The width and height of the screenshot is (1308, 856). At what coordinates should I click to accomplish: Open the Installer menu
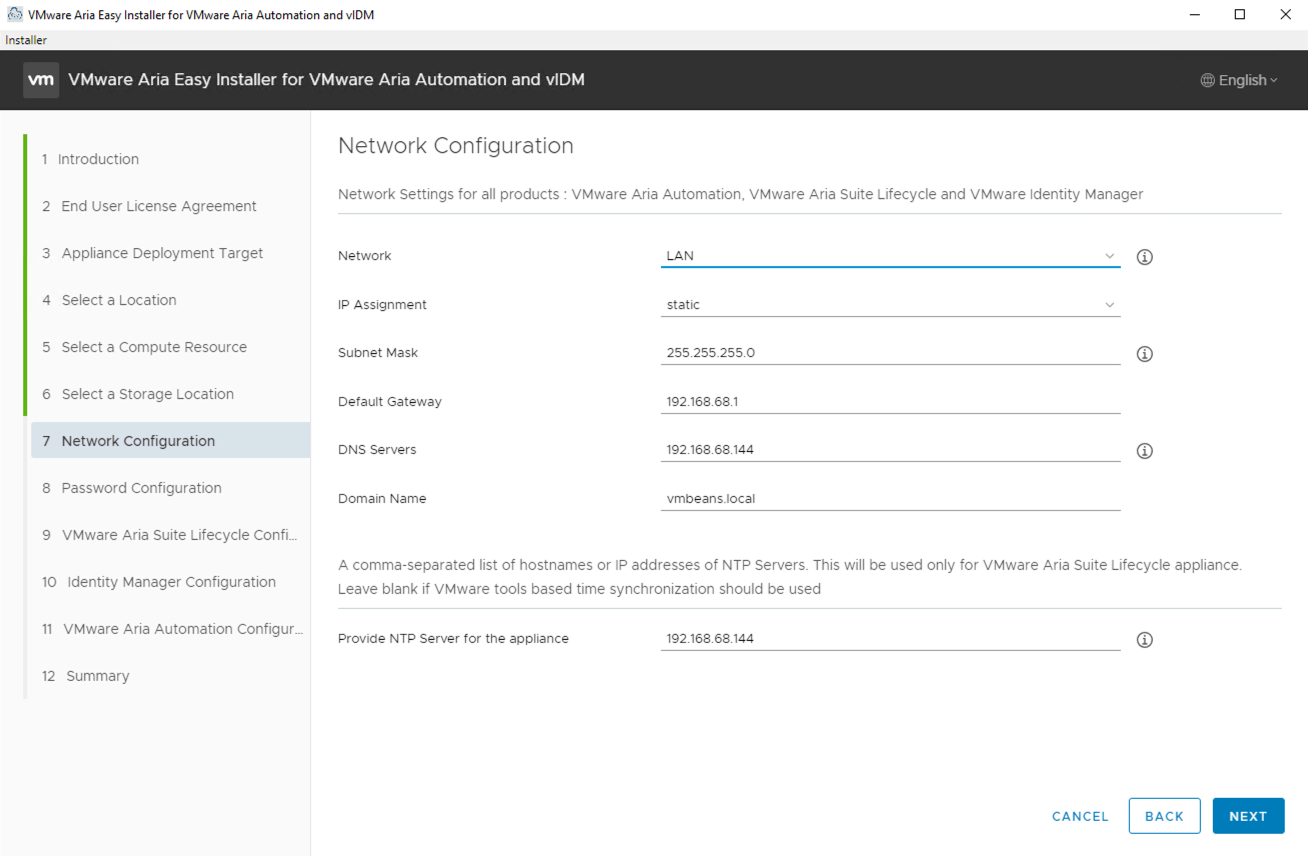coord(26,40)
